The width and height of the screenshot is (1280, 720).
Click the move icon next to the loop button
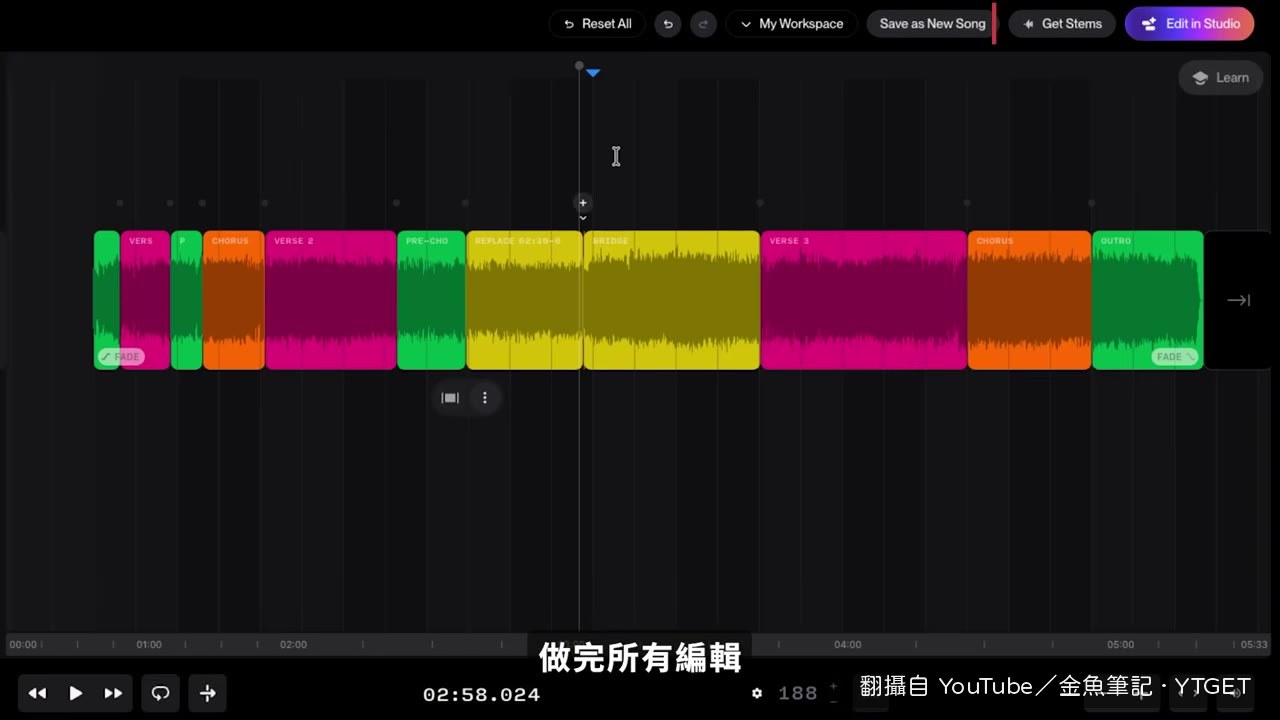[208, 693]
